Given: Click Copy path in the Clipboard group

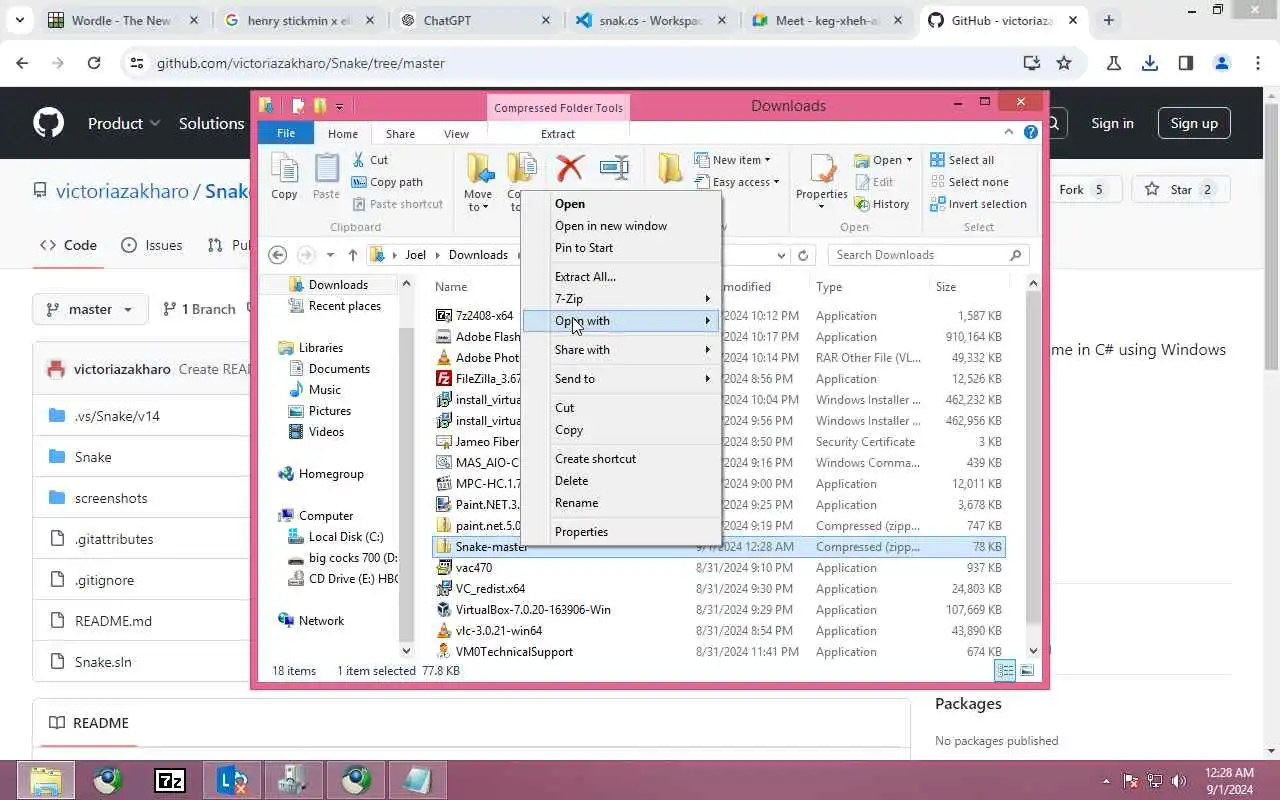Looking at the screenshot, I should pyautogui.click(x=387, y=182).
